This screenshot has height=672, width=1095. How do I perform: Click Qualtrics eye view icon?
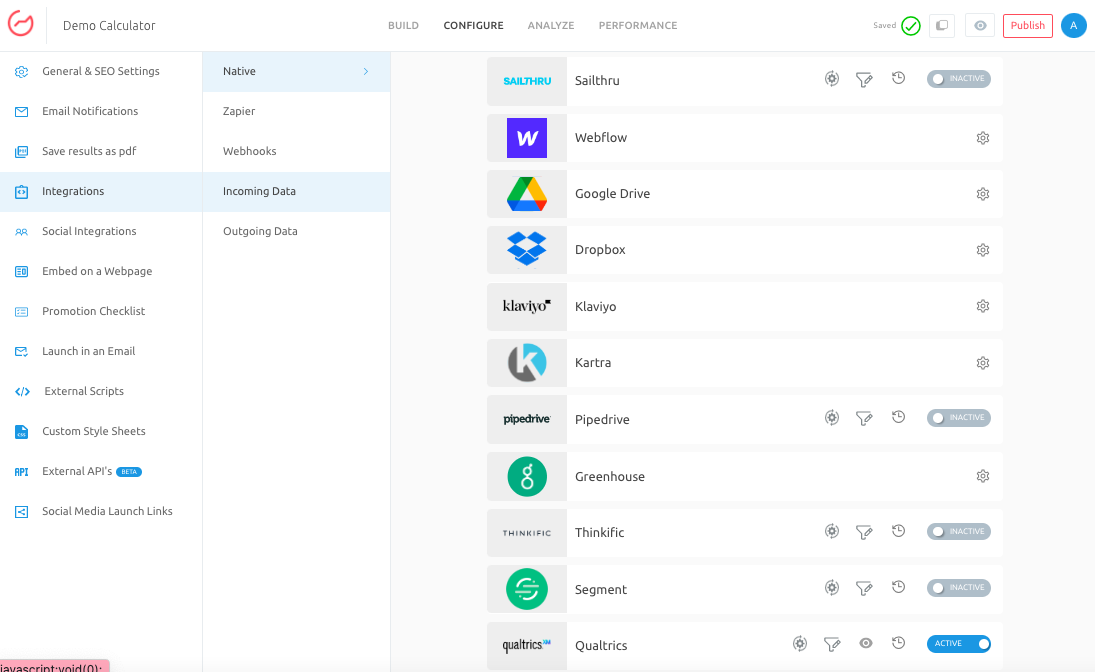click(x=866, y=643)
